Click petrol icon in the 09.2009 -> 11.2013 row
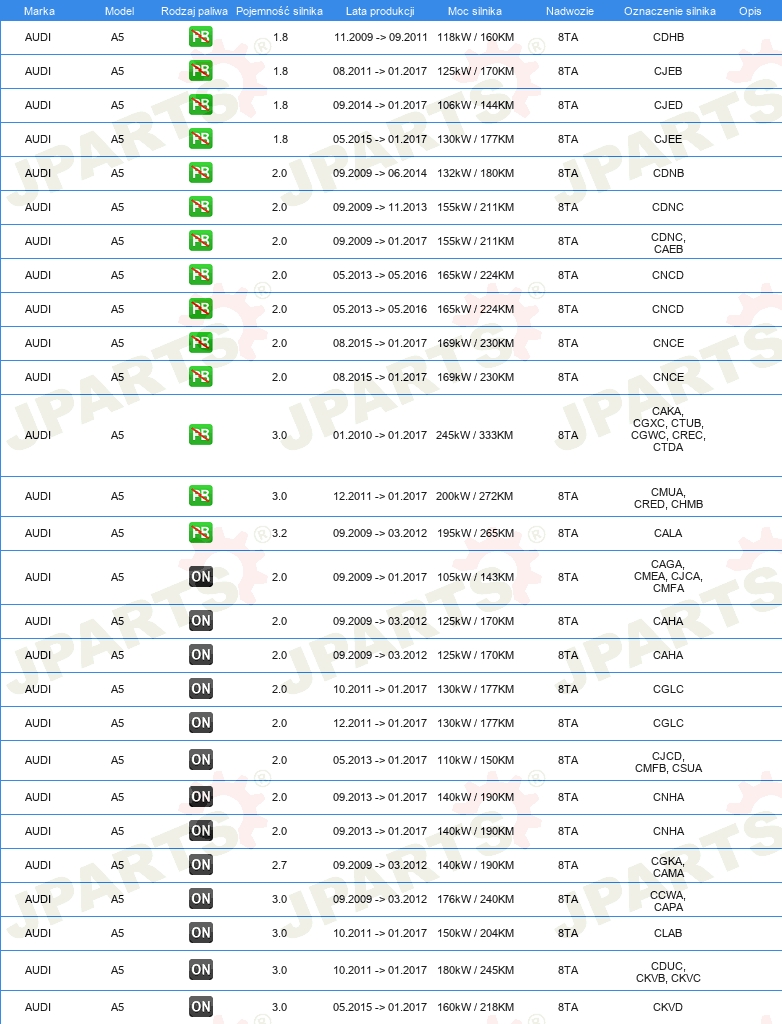This screenshot has height=1024, width=782. [201, 207]
